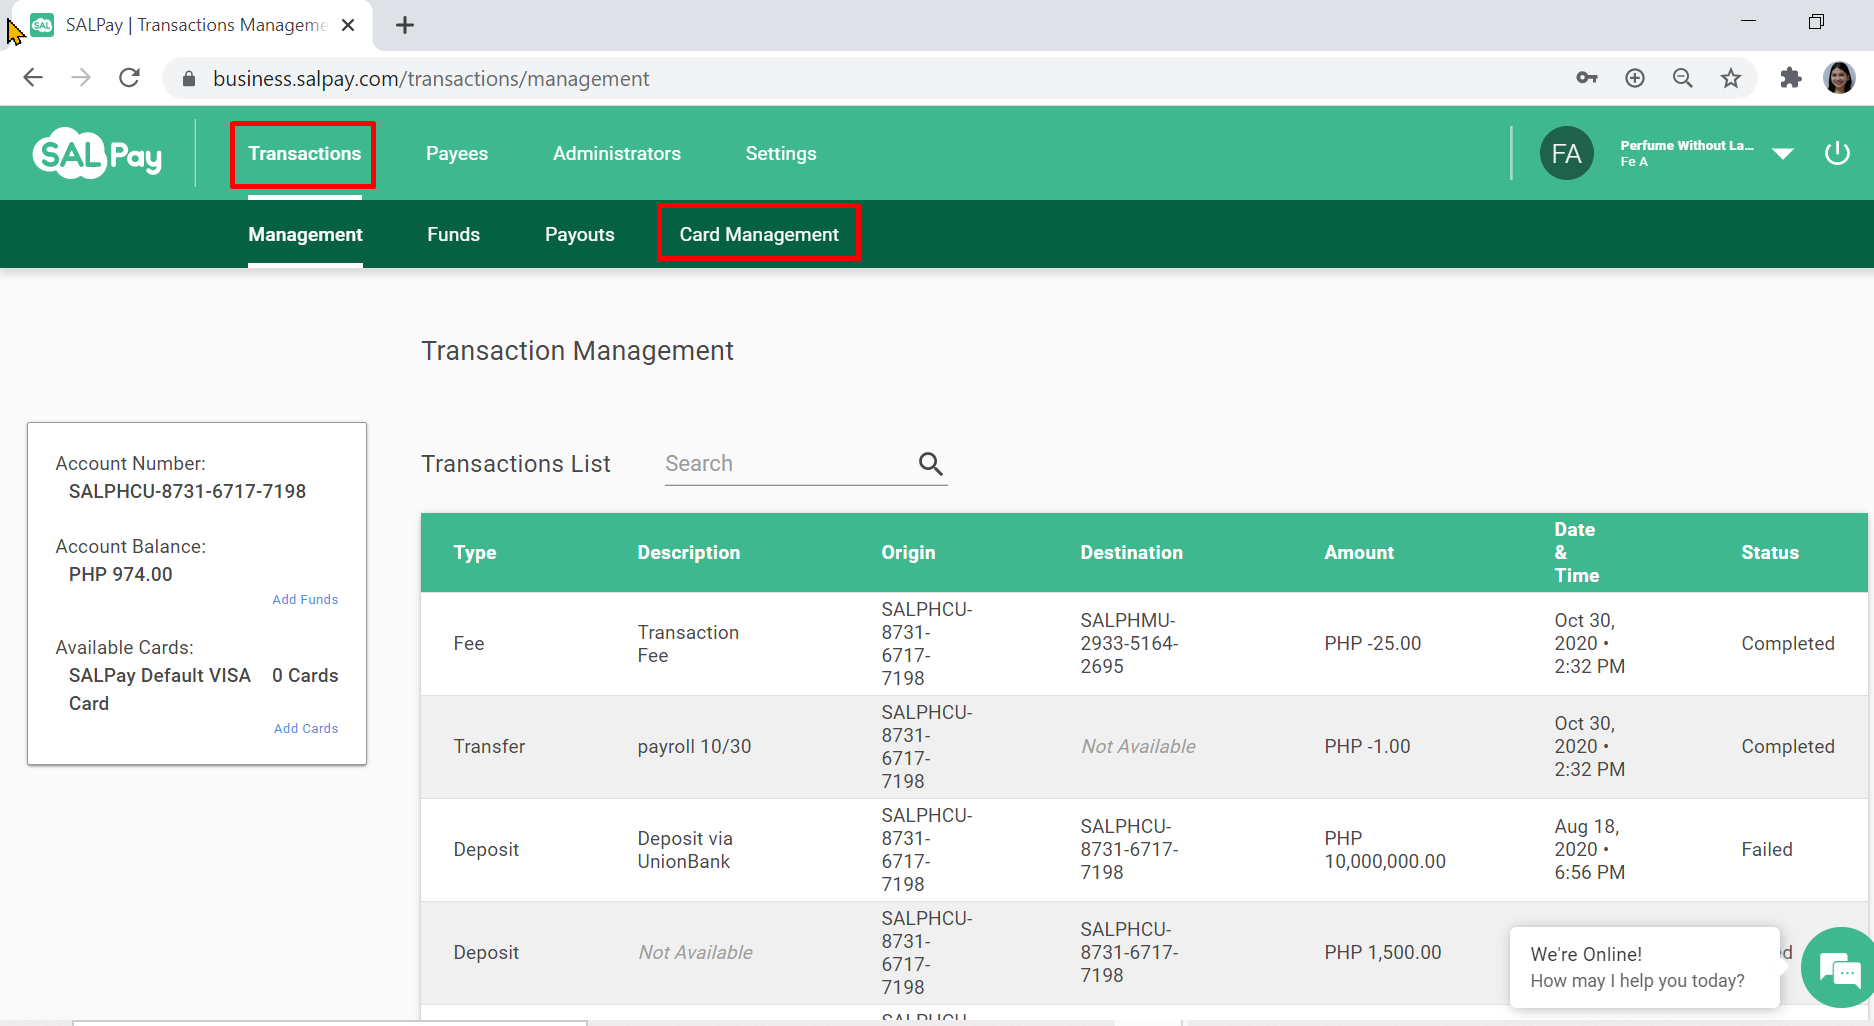Click the SALPay Default VISA Card label

[159, 690]
